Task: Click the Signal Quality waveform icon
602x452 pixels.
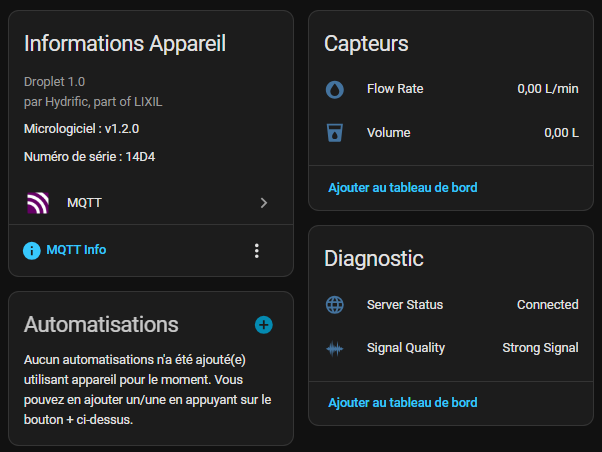Action: click(x=335, y=349)
